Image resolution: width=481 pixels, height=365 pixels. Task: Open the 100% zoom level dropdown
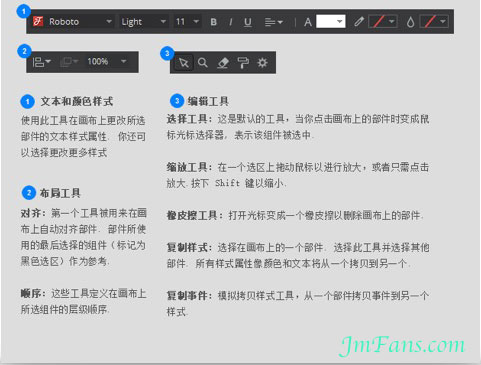click(107, 61)
